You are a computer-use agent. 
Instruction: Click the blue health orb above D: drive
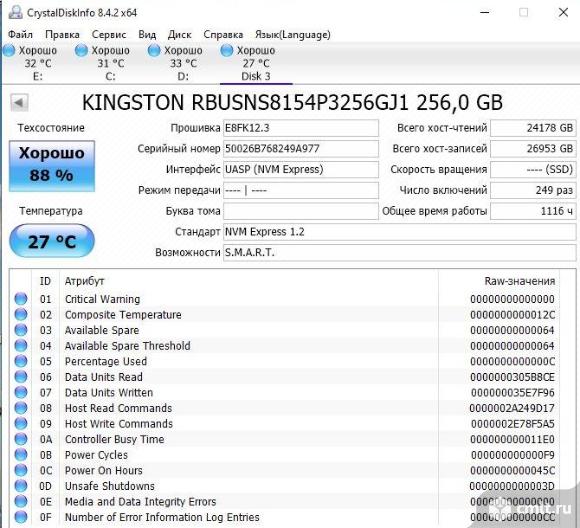[154, 50]
